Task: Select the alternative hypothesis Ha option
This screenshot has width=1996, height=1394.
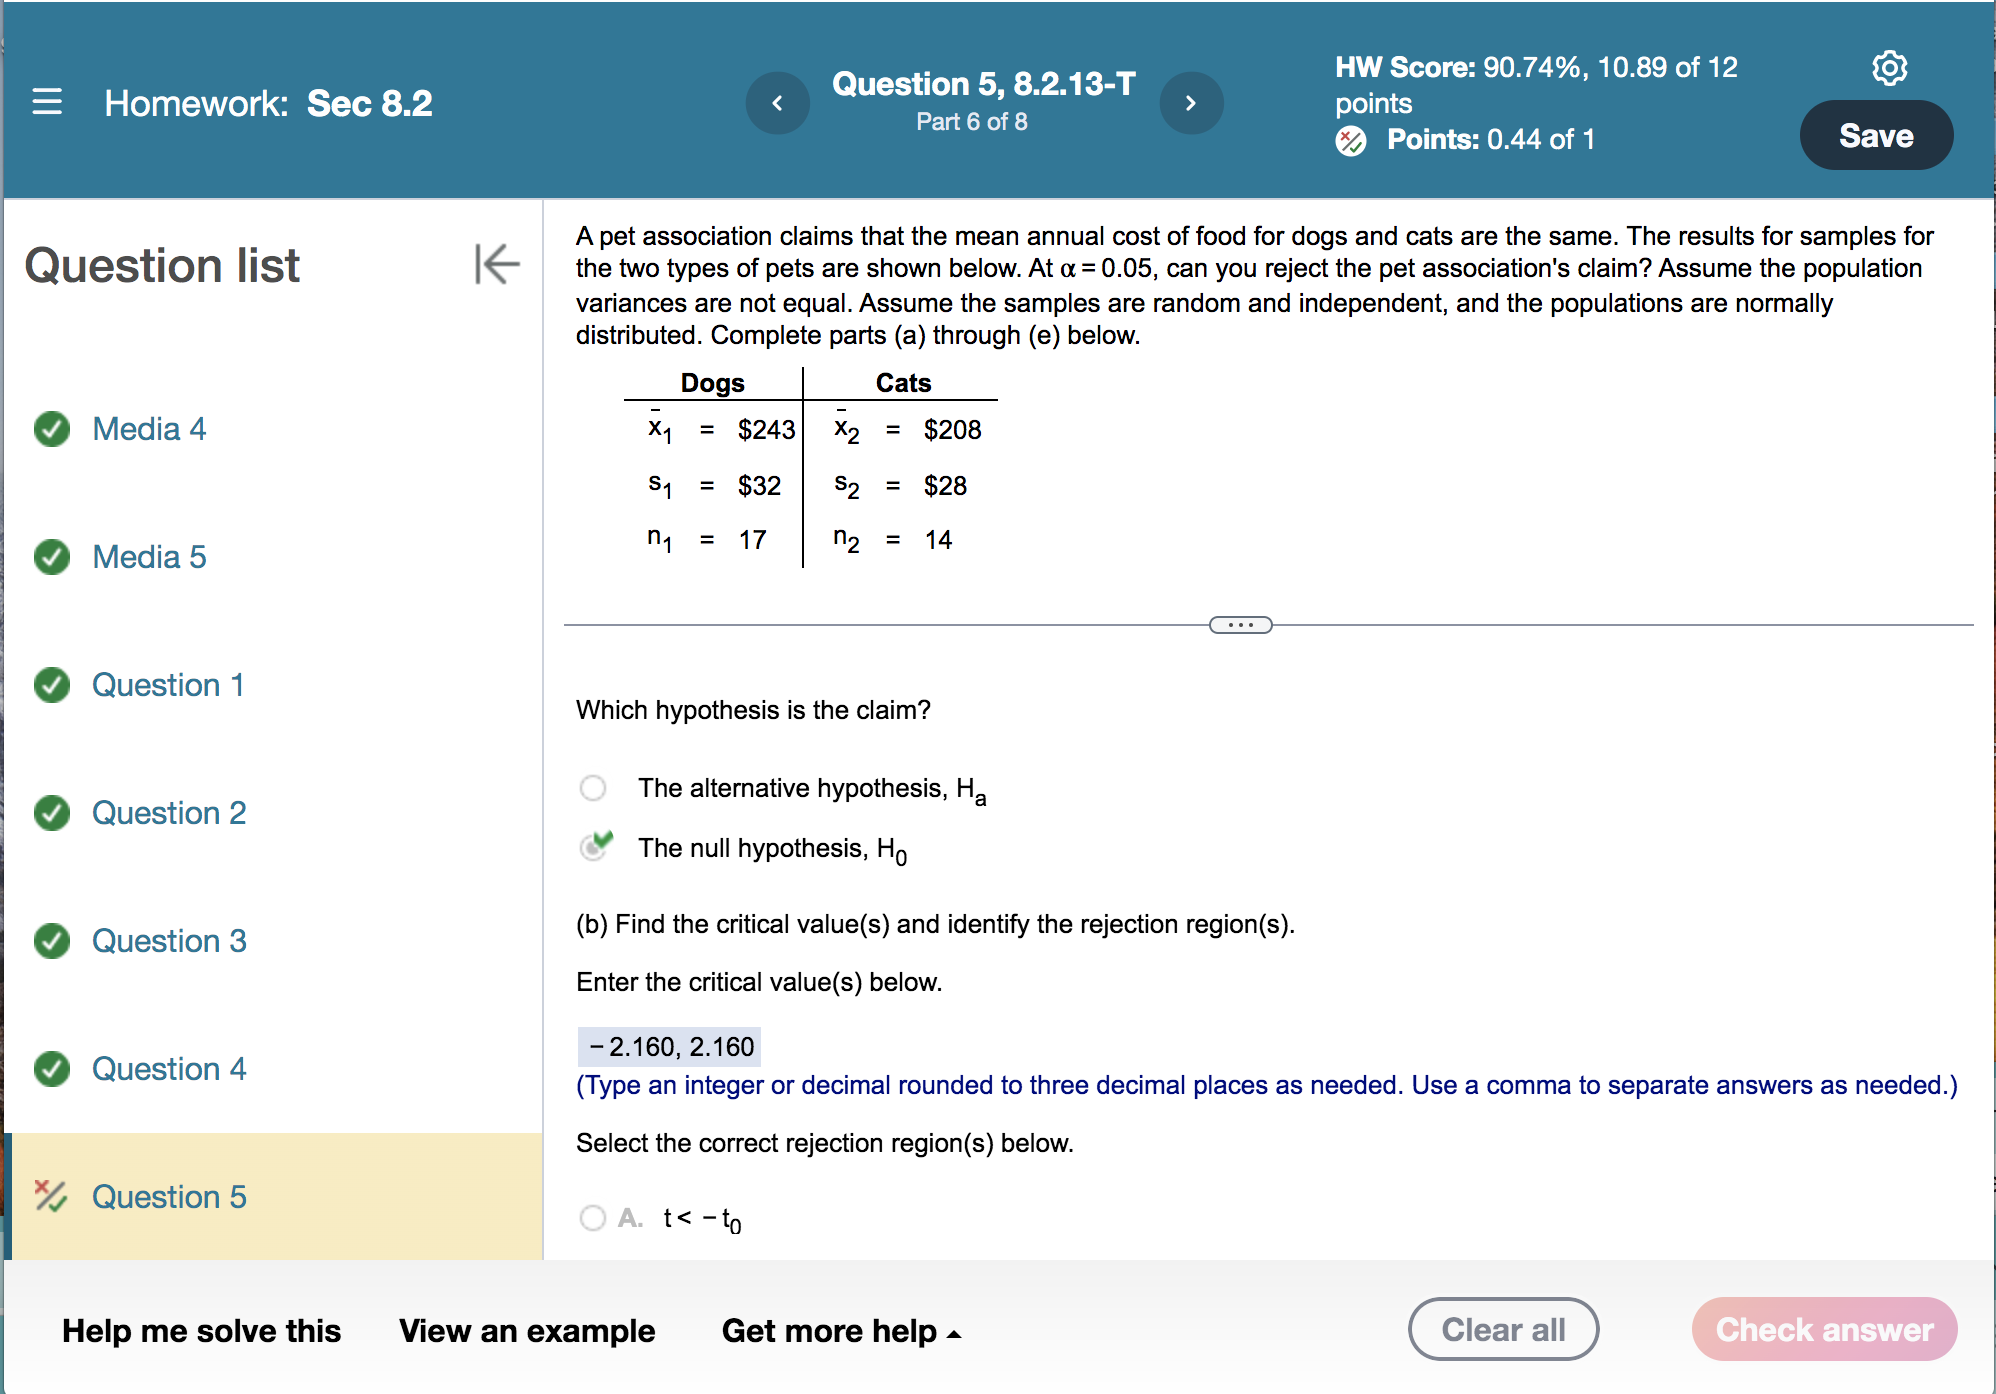Action: tap(593, 788)
